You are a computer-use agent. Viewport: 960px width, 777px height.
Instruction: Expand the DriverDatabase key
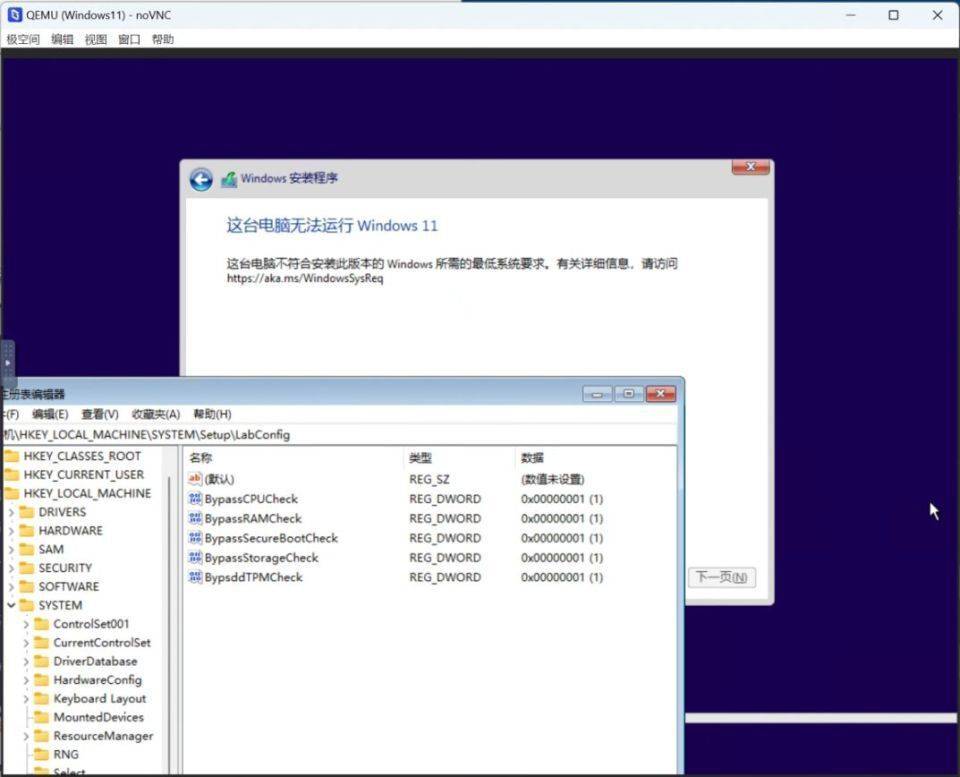click(26, 661)
